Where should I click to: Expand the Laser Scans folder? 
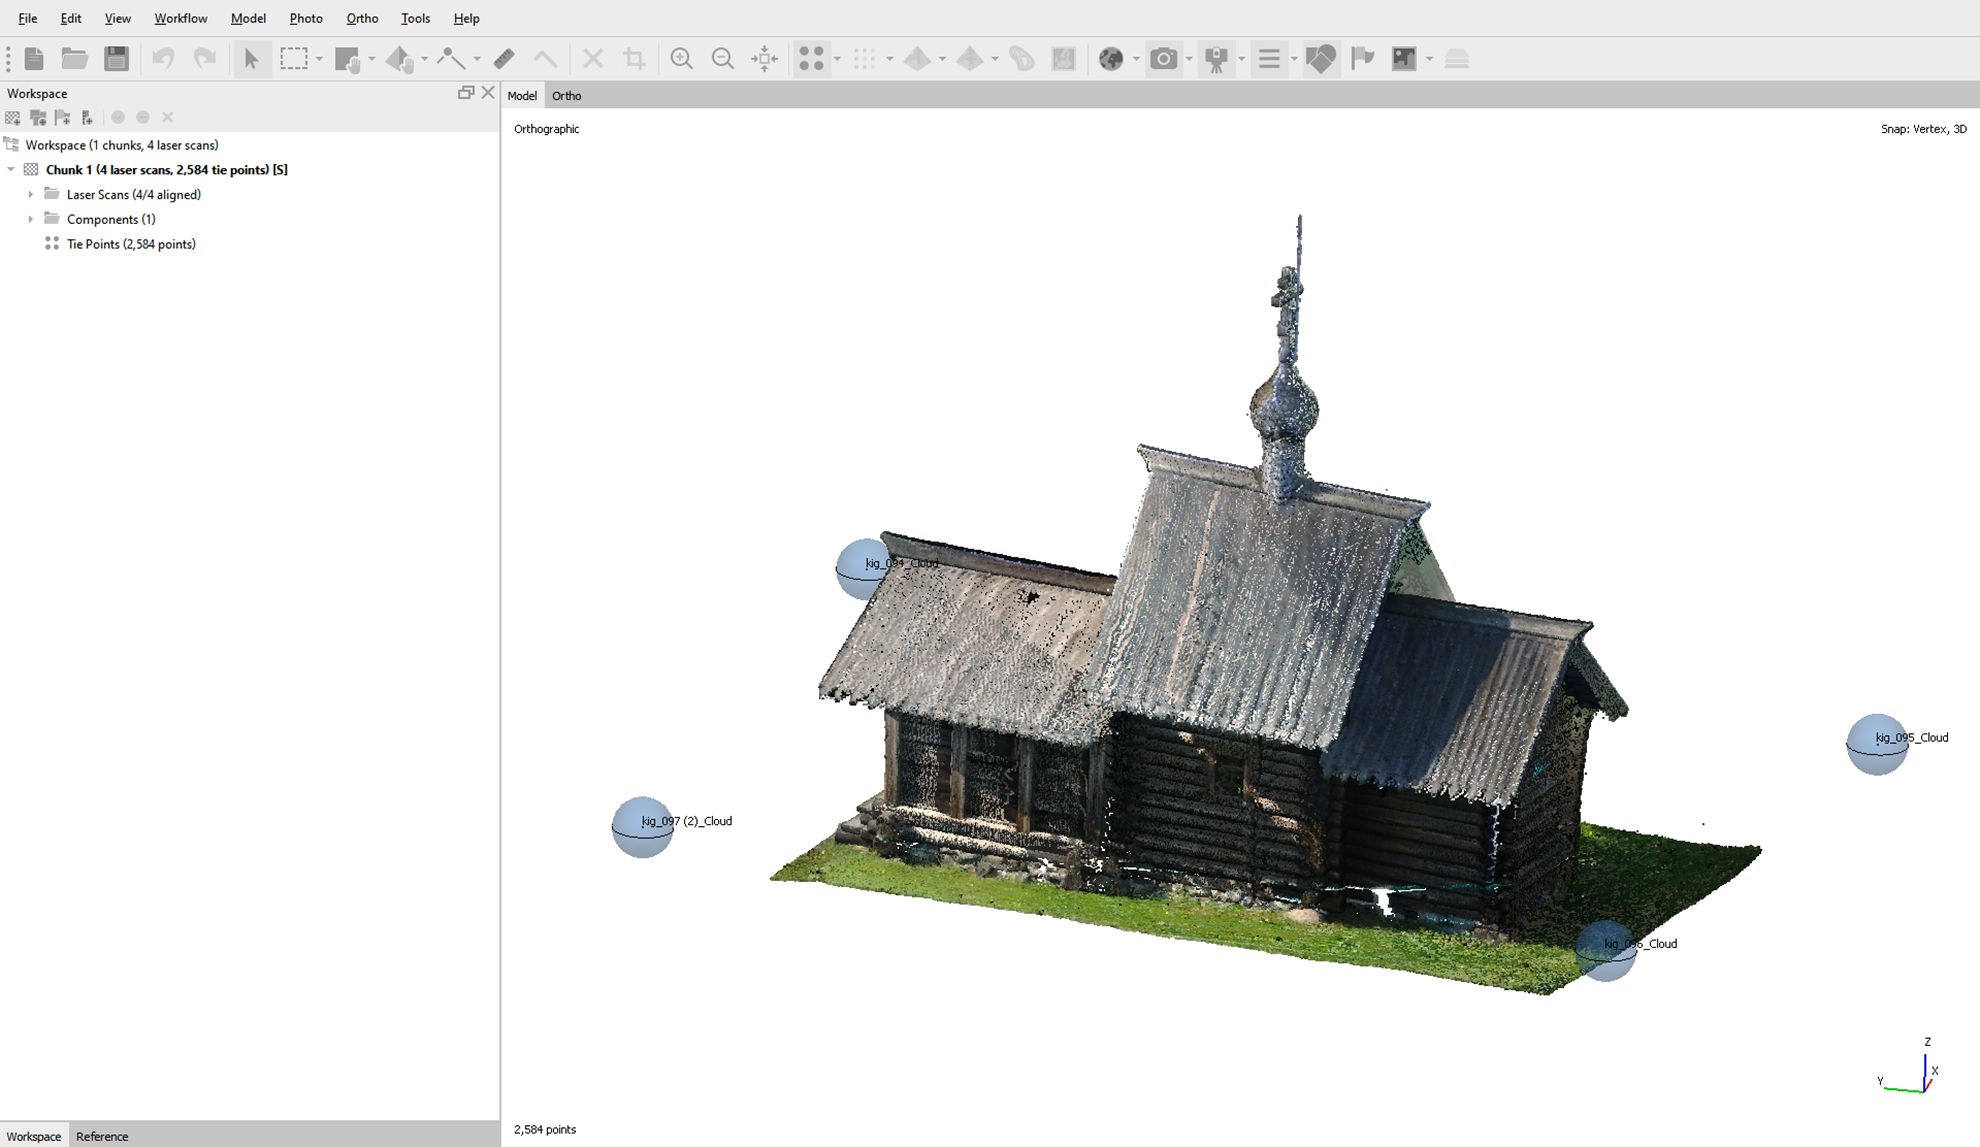(x=30, y=195)
